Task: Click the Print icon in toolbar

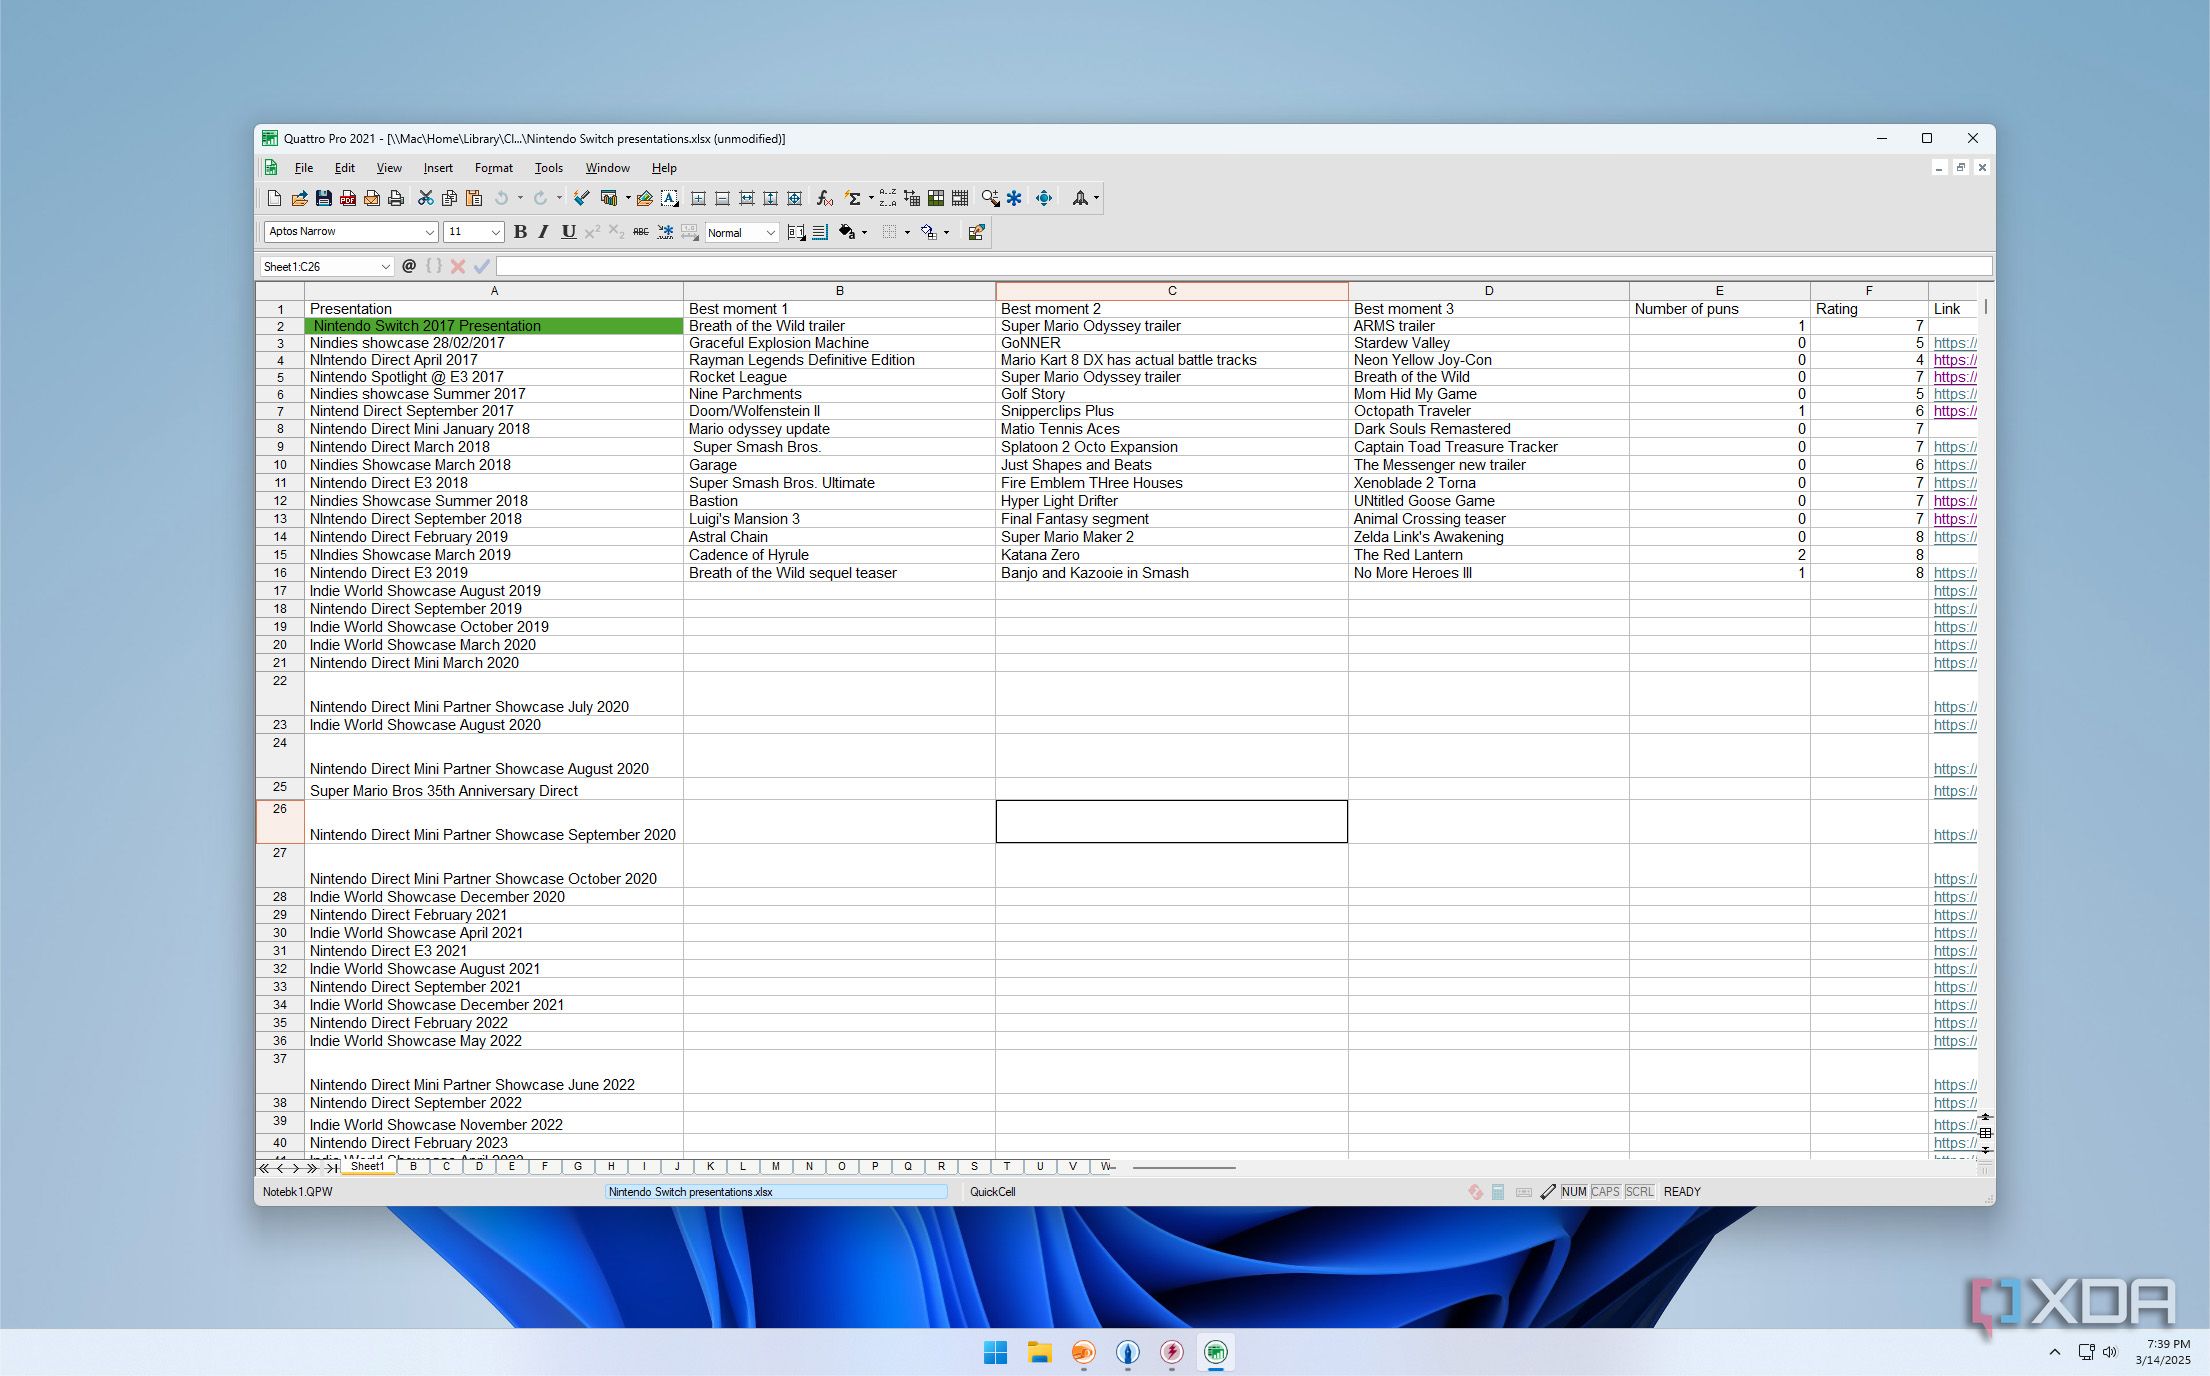Action: click(396, 198)
